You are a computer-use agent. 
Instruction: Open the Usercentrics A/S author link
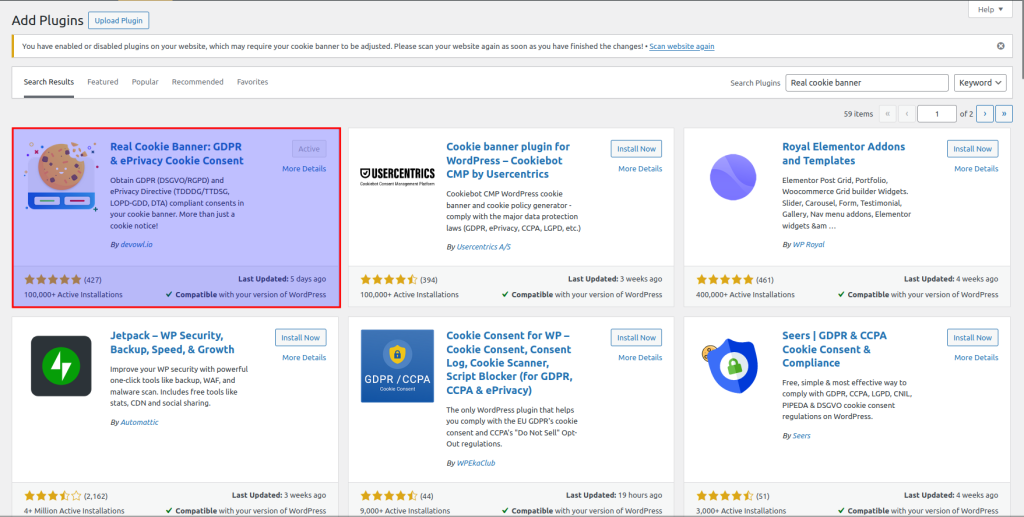point(484,247)
